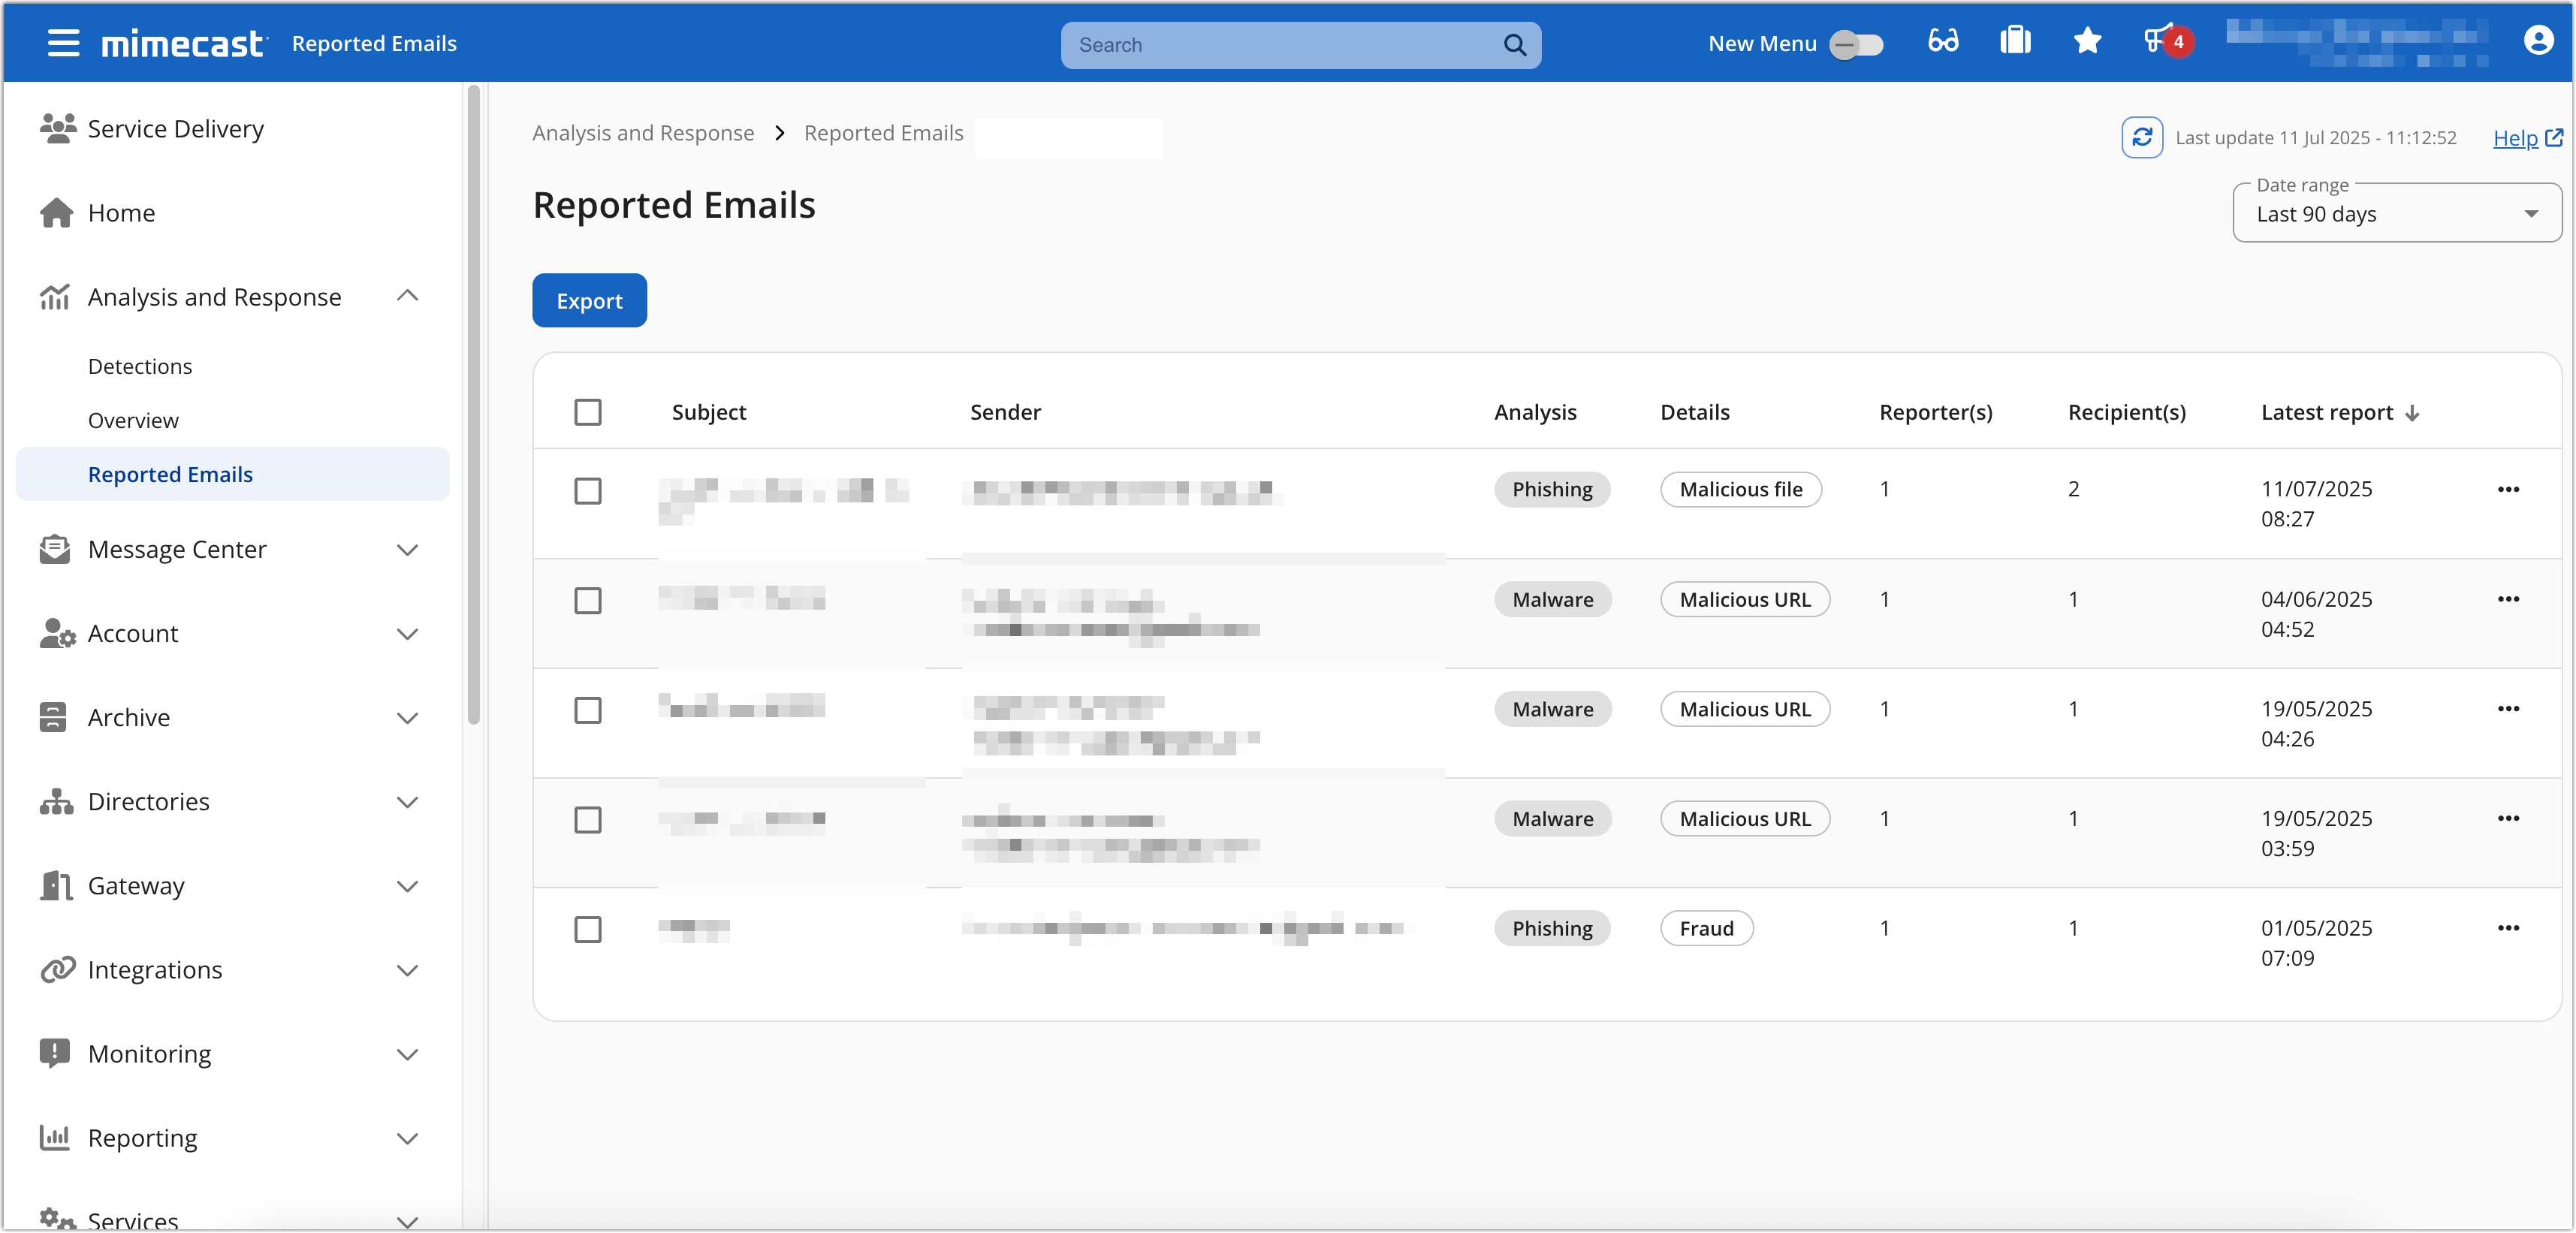Viewport: 2576px width, 1233px height.
Task: Refresh the Reported Emails data
Action: point(2142,137)
